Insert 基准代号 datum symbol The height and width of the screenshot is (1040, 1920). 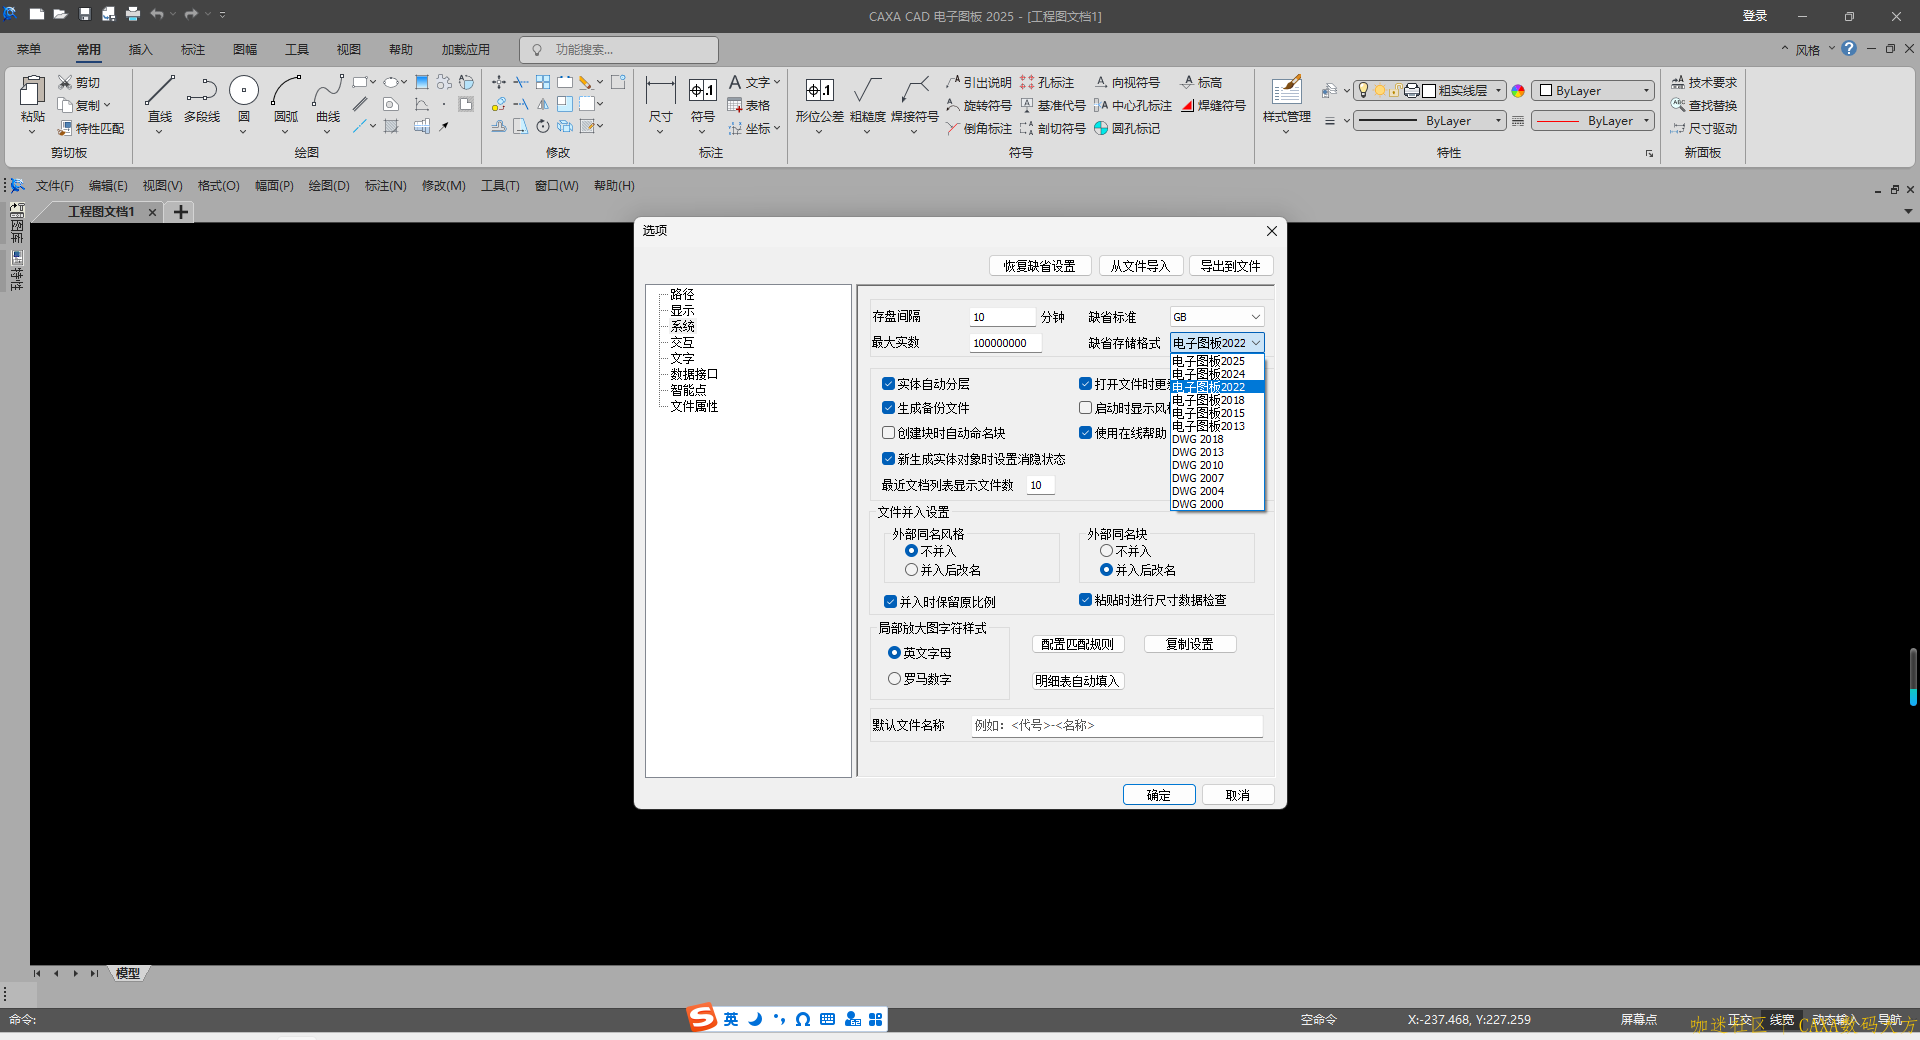pyautogui.click(x=1053, y=105)
